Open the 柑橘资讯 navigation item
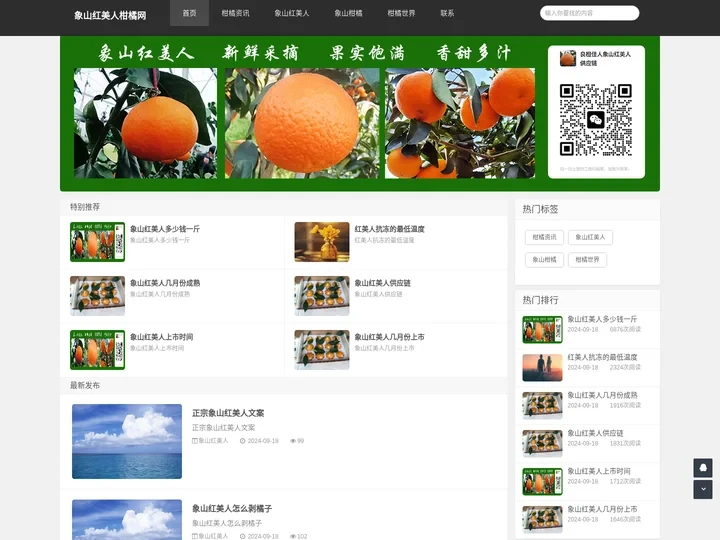720x540 pixels. pos(235,13)
